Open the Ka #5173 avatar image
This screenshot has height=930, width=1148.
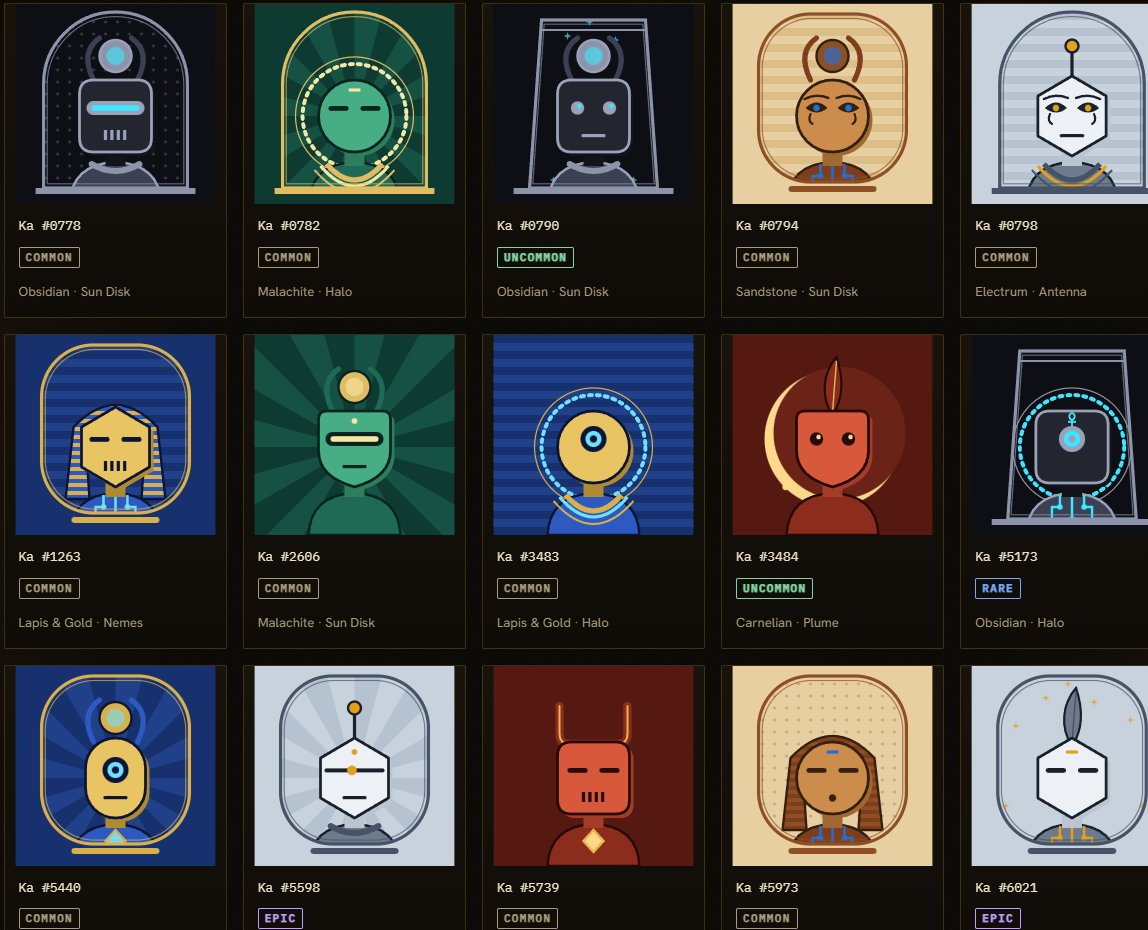pos(1059,435)
